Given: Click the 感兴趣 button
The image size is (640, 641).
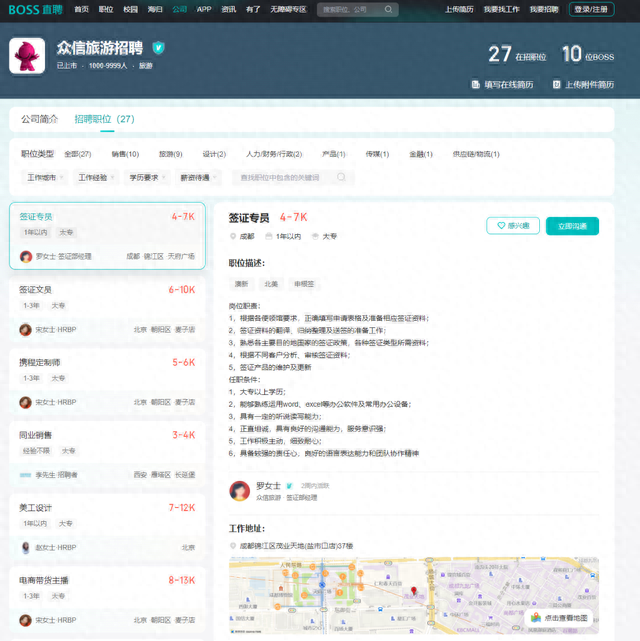Looking at the screenshot, I should coord(513,226).
